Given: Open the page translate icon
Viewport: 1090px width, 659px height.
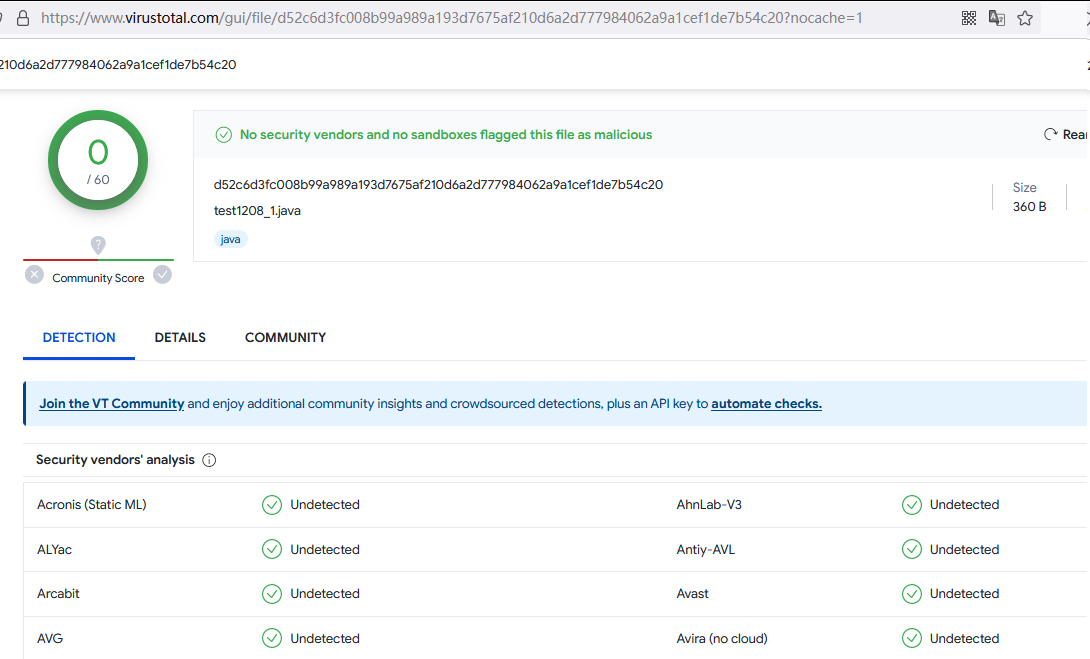Looking at the screenshot, I should (996, 18).
